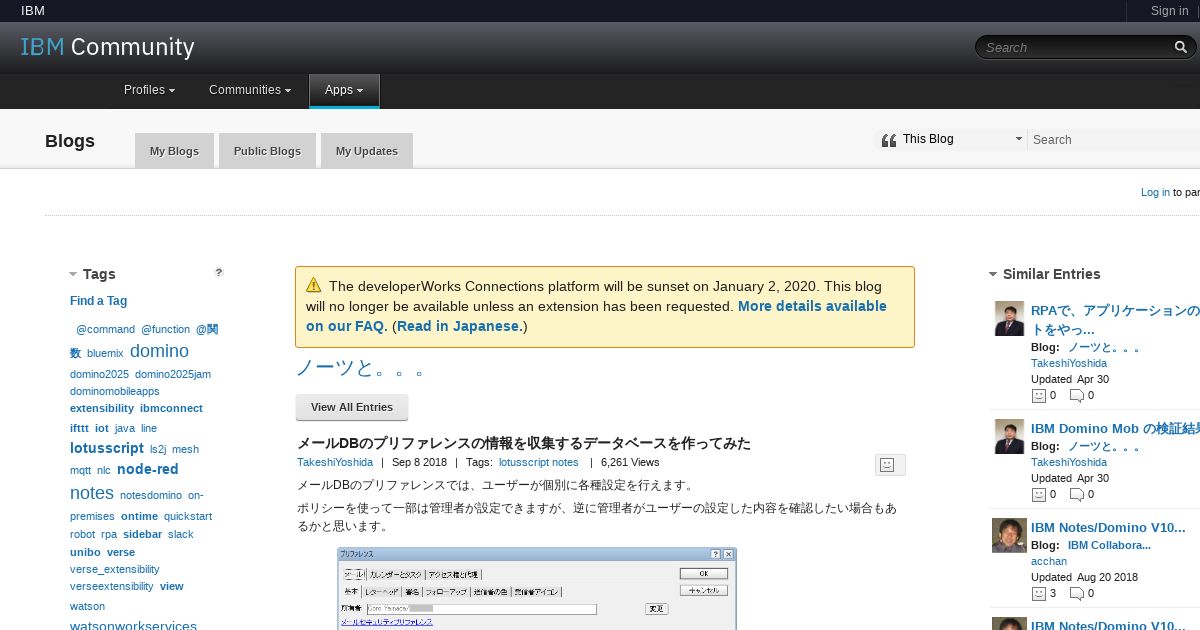Open the Apps dropdown menu
The height and width of the screenshot is (630, 1200).
point(344,90)
